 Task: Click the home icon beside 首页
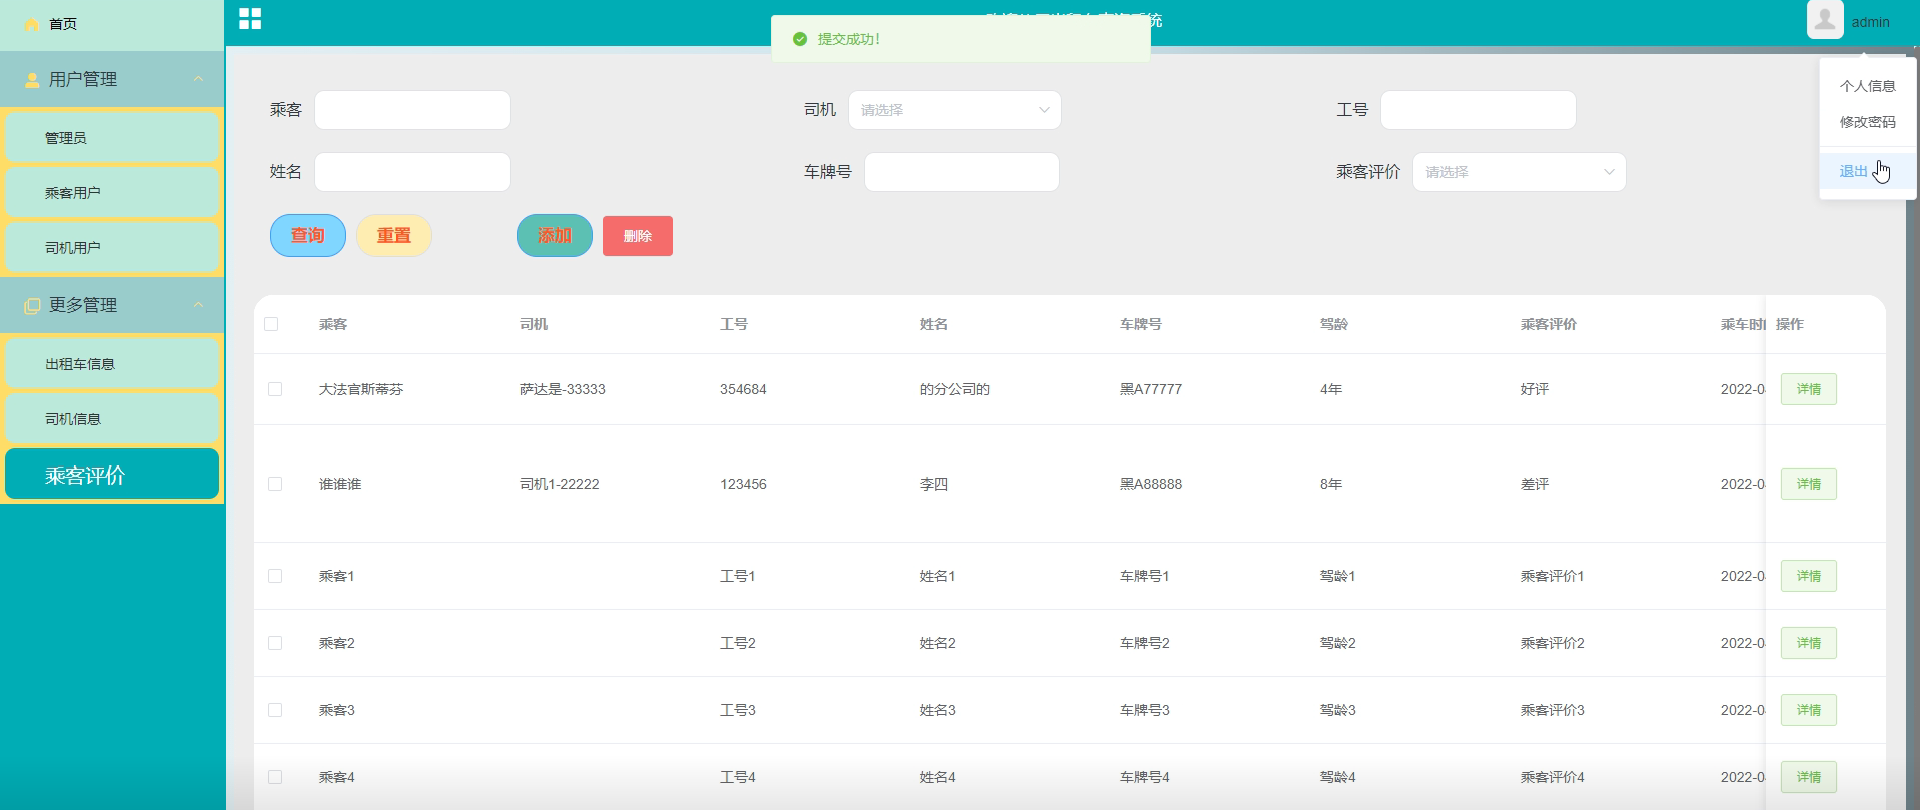(31, 24)
